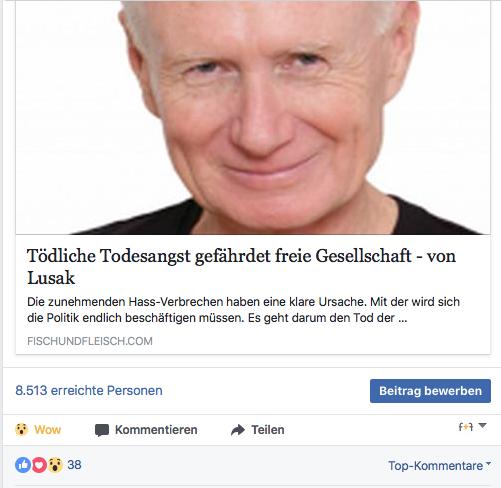Click the small caret after Top-Kommentare

pyautogui.click(x=488, y=464)
